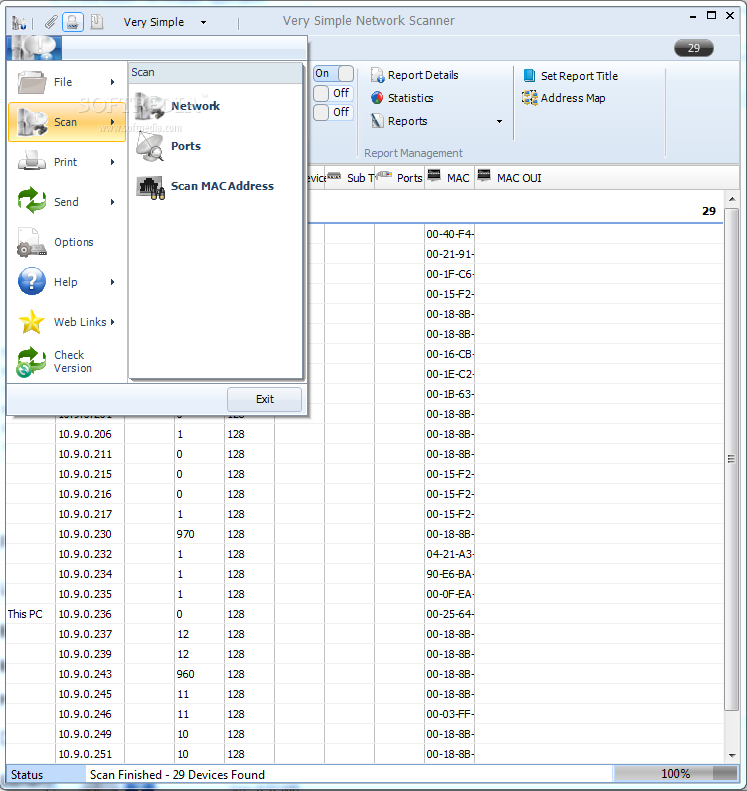Click the scrollbar up arrow
Image resolution: width=747 pixels, height=791 pixels.
coord(731,199)
